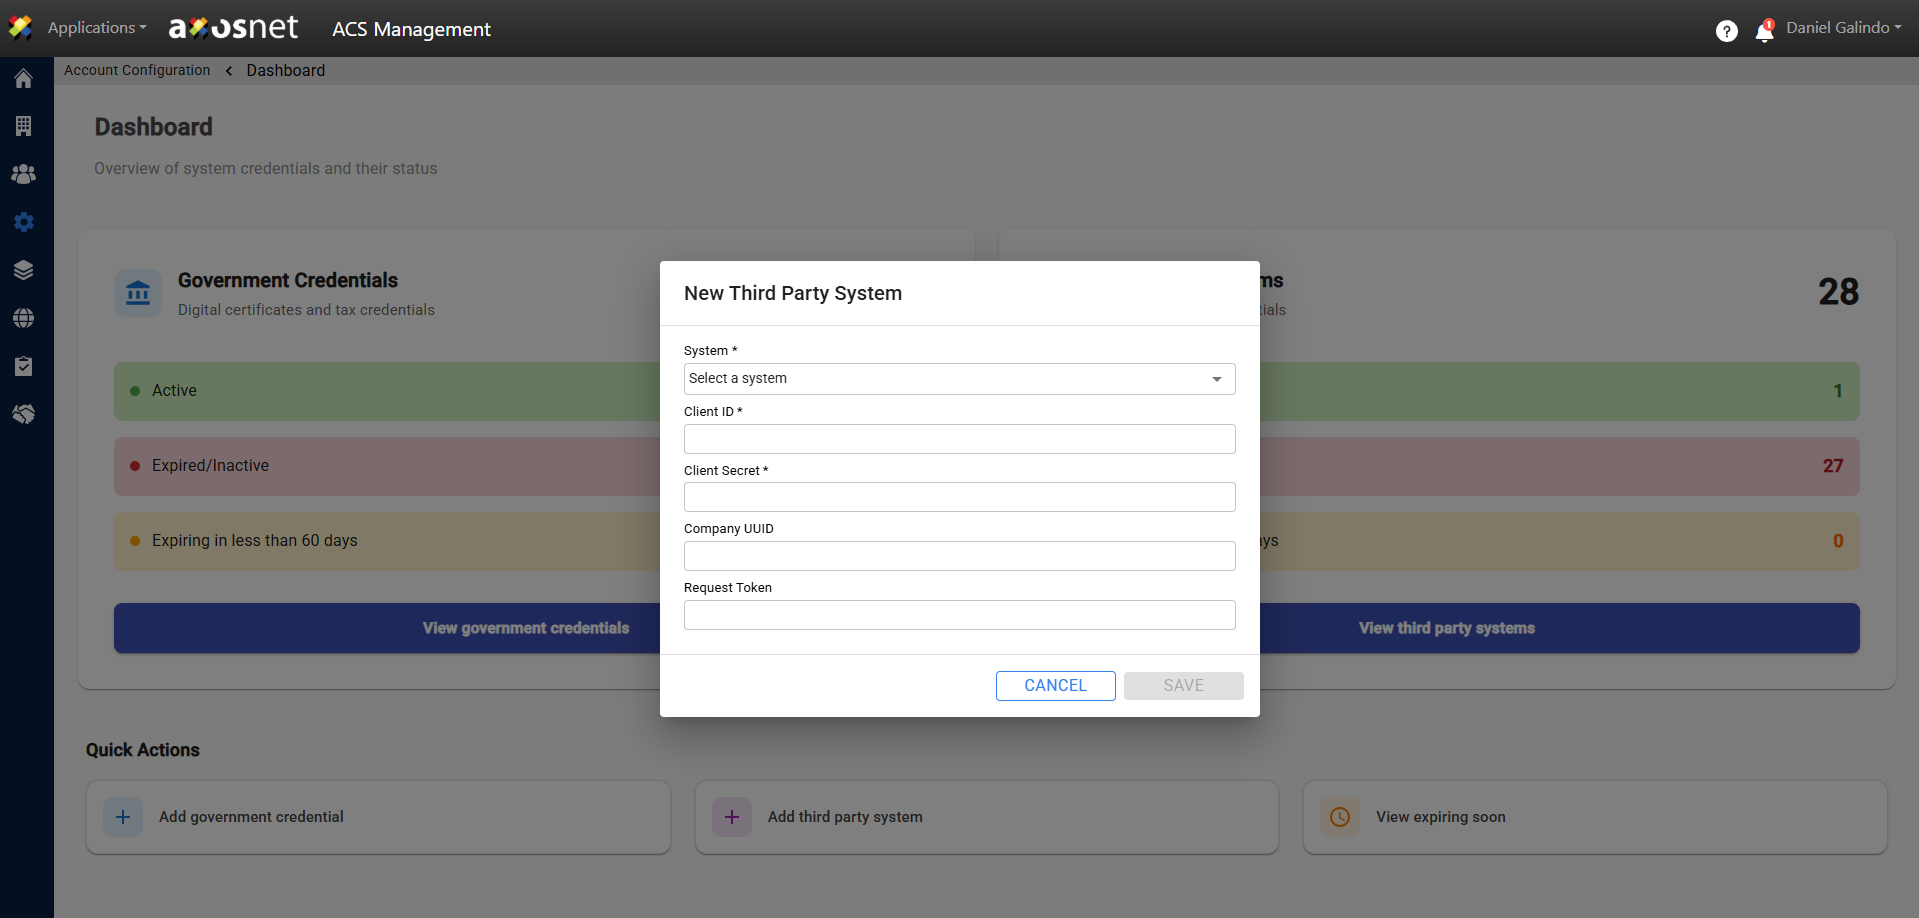1919x918 pixels.
Task: Click into the Client Secret field
Action: click(959, 497)
